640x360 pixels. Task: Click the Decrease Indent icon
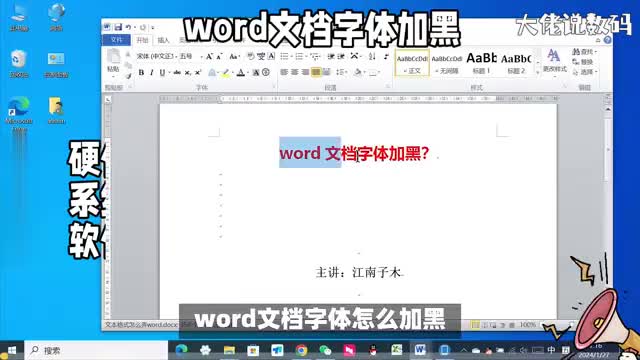(331, 56)
